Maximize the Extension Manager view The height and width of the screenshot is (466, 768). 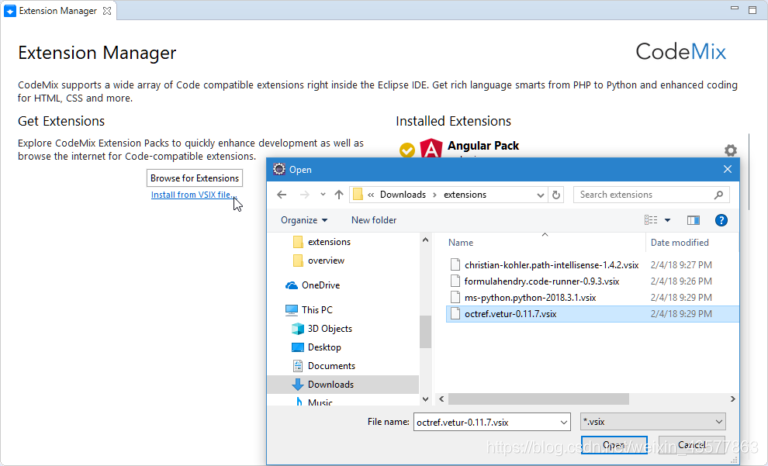point(752,10)
